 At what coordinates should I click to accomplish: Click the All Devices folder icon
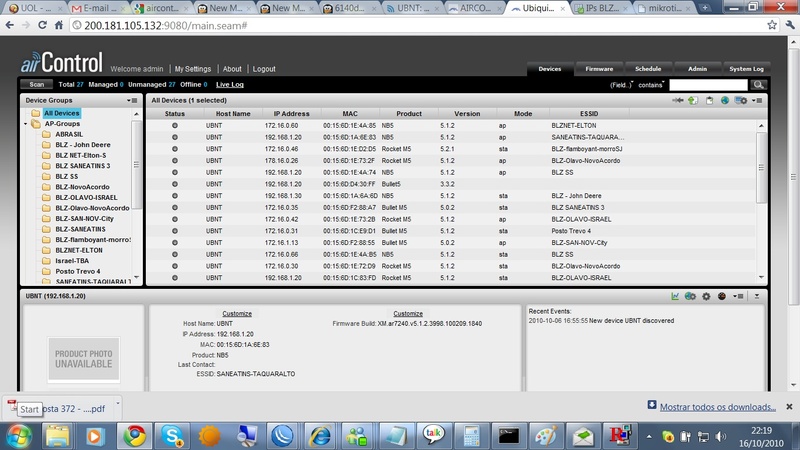[36, 113]
